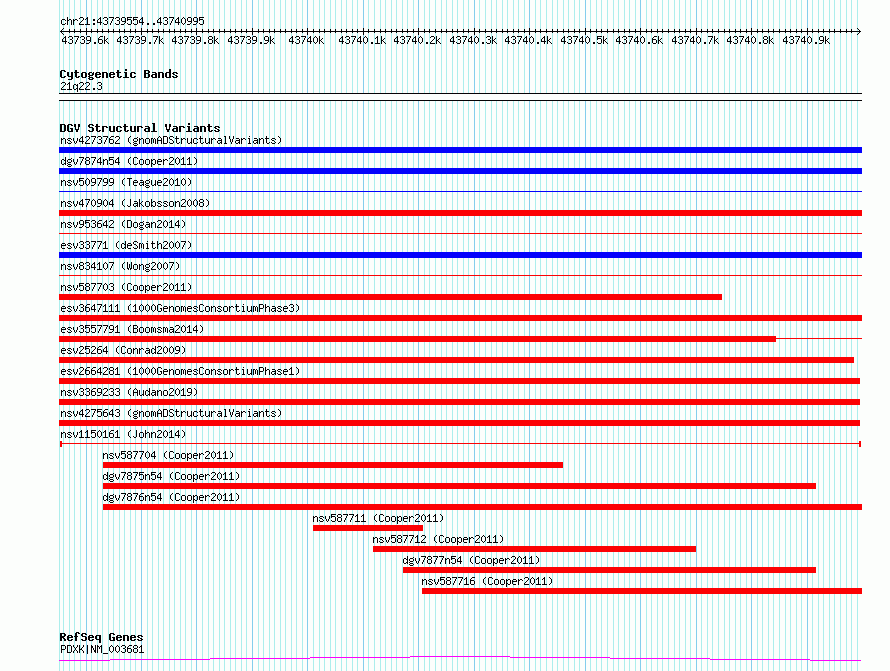Click the 43739.6k ruler position
The height and width of the screenshot is (671, 890).
point(85,40)
